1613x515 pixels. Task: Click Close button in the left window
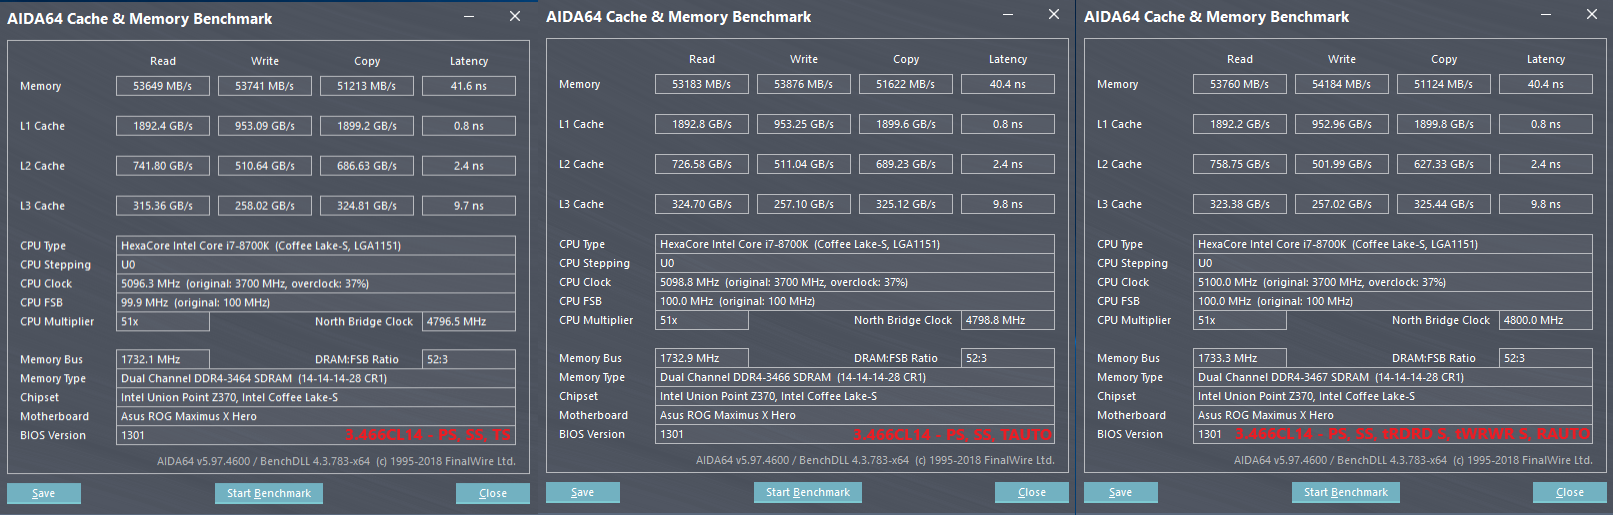tap(493, 493)
